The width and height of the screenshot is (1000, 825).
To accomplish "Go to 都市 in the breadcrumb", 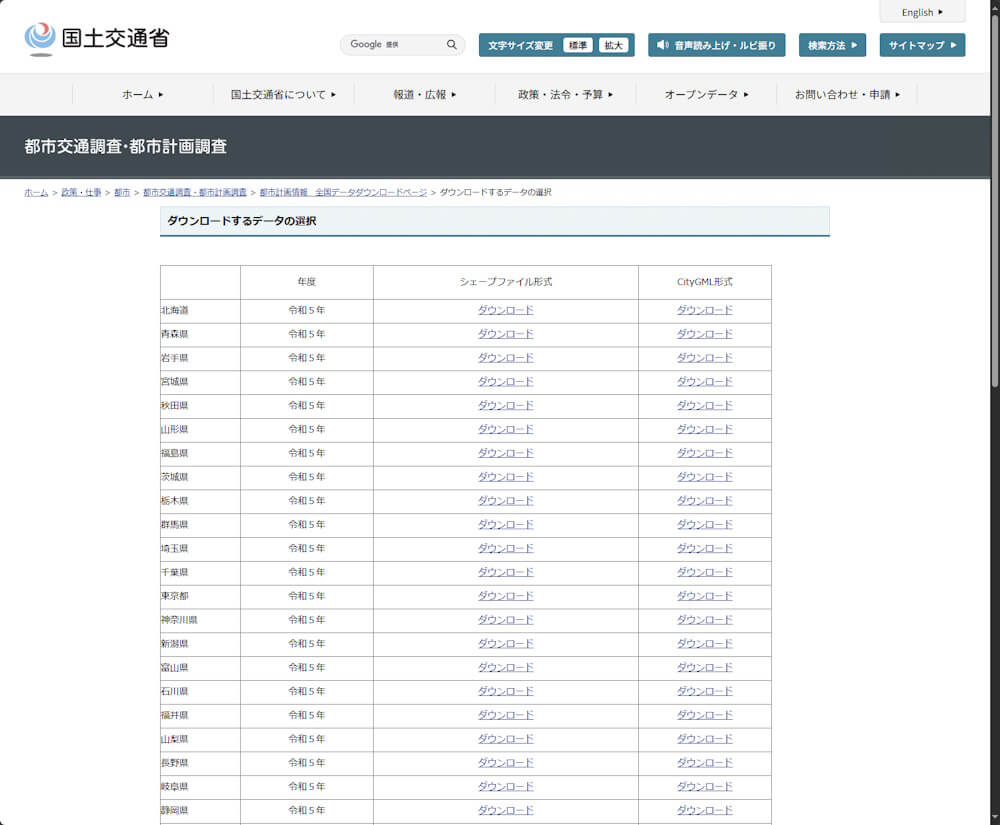I will (122, 192).
